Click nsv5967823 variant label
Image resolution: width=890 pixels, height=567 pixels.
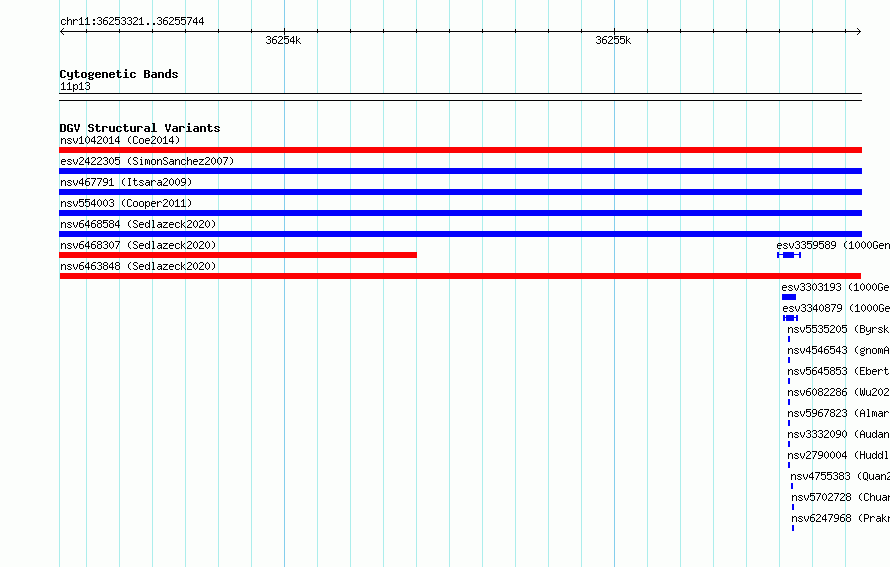(x=838, y=413)
